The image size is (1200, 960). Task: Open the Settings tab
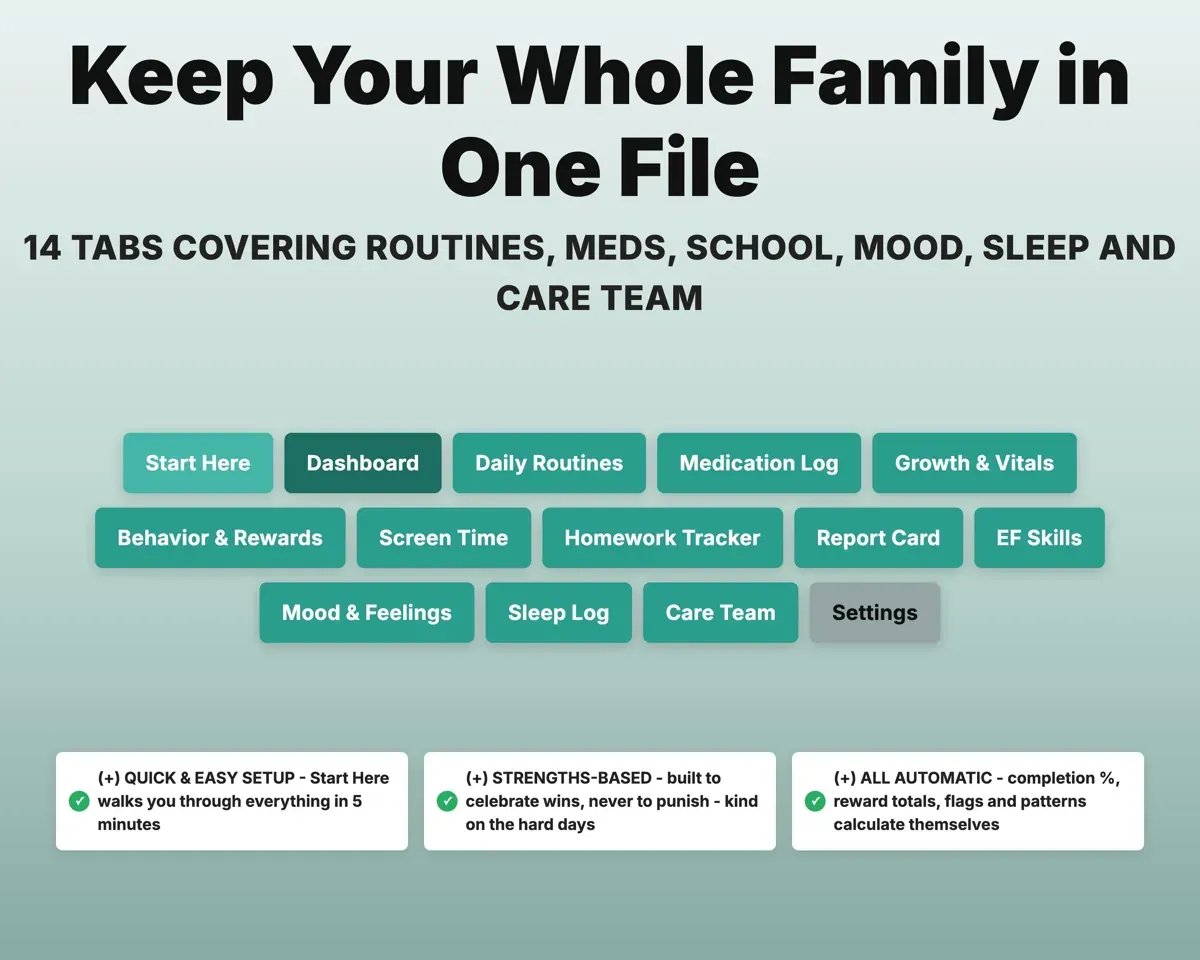(875, 613)
